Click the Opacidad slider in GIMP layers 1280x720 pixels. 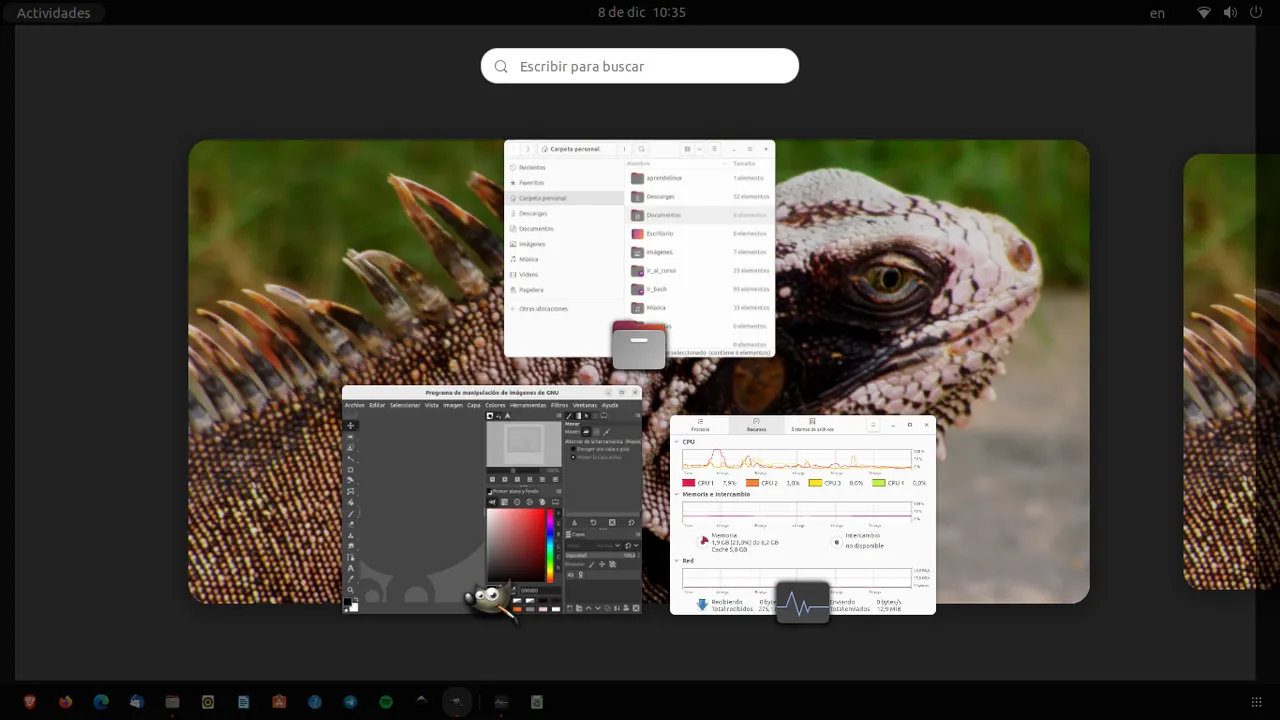(x=603, y=556)
